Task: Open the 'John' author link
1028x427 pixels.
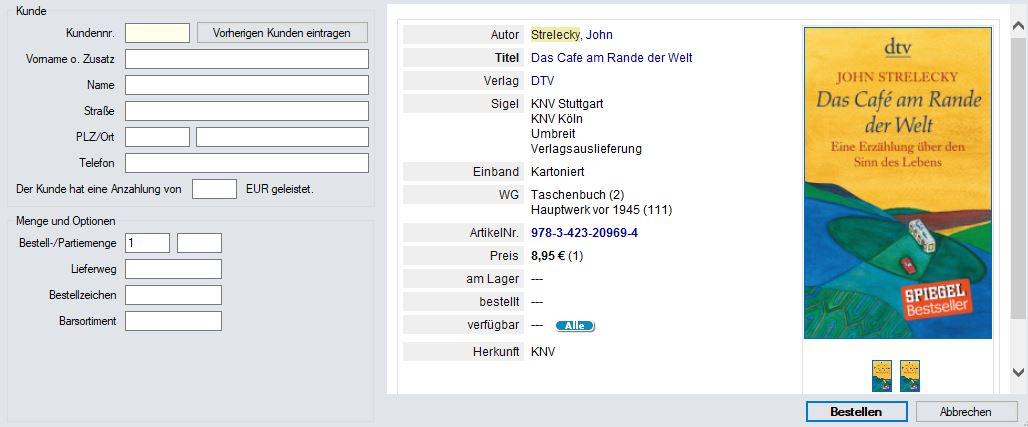Action: pos(599,35)
